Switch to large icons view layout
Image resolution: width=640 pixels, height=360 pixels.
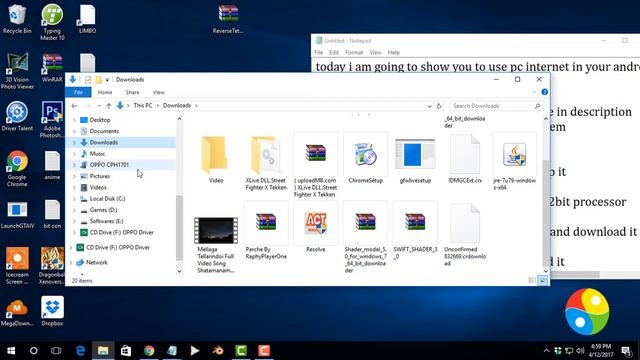pos(542,280)
